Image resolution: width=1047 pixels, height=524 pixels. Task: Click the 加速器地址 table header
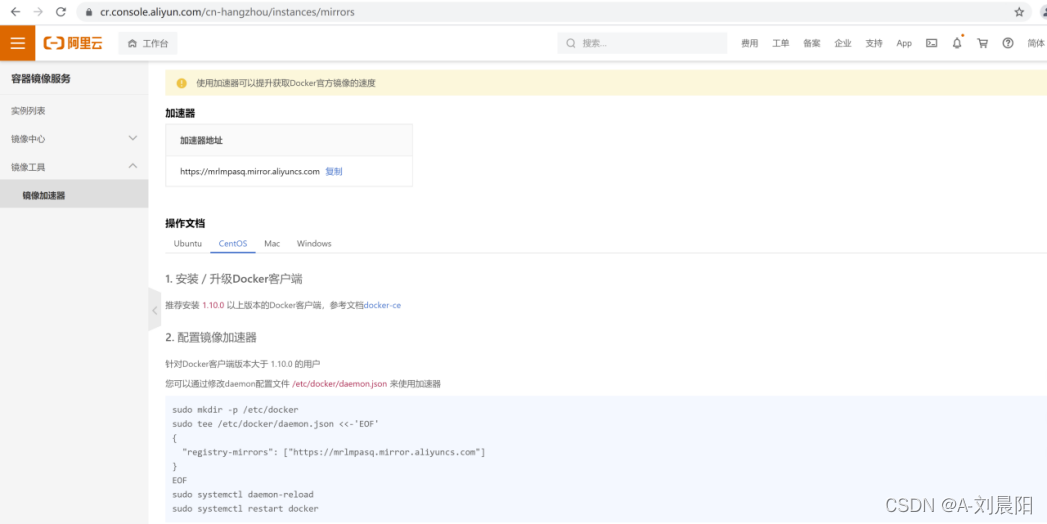[x=289, y=140]
